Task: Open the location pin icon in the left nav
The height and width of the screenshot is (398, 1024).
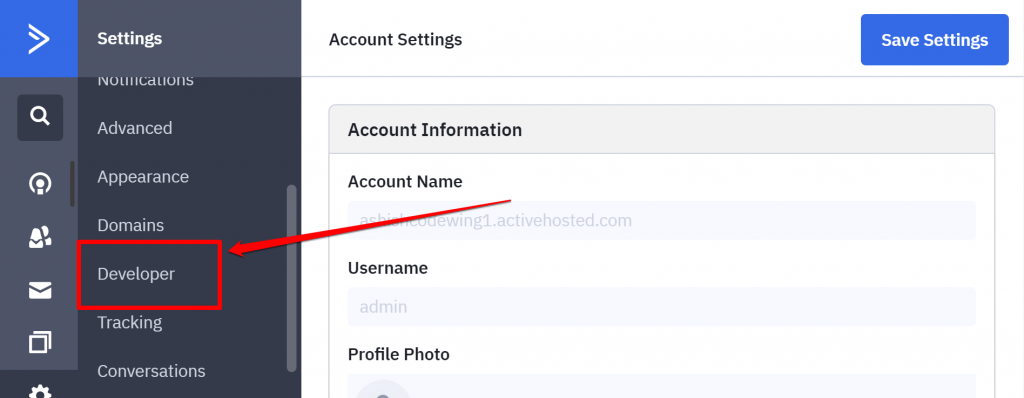Action: (40, 184)
